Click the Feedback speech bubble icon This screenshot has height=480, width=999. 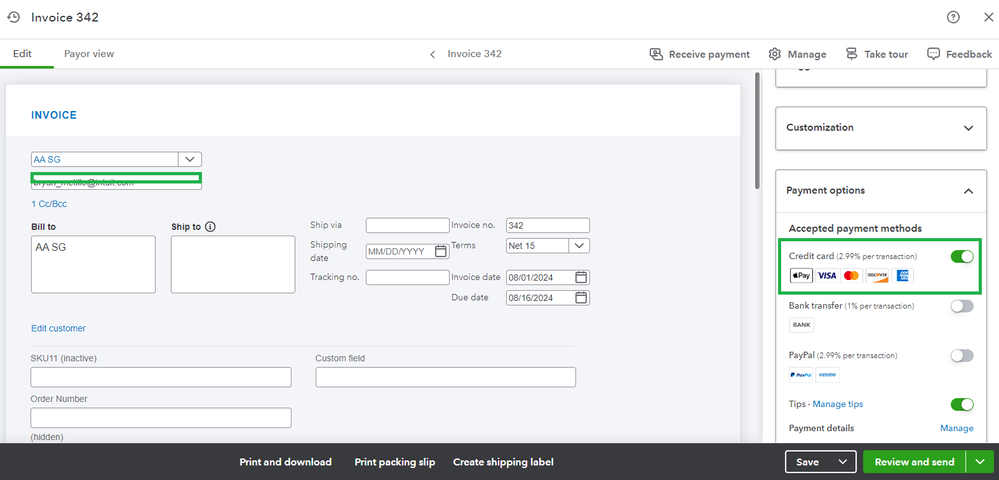point(933,54)
